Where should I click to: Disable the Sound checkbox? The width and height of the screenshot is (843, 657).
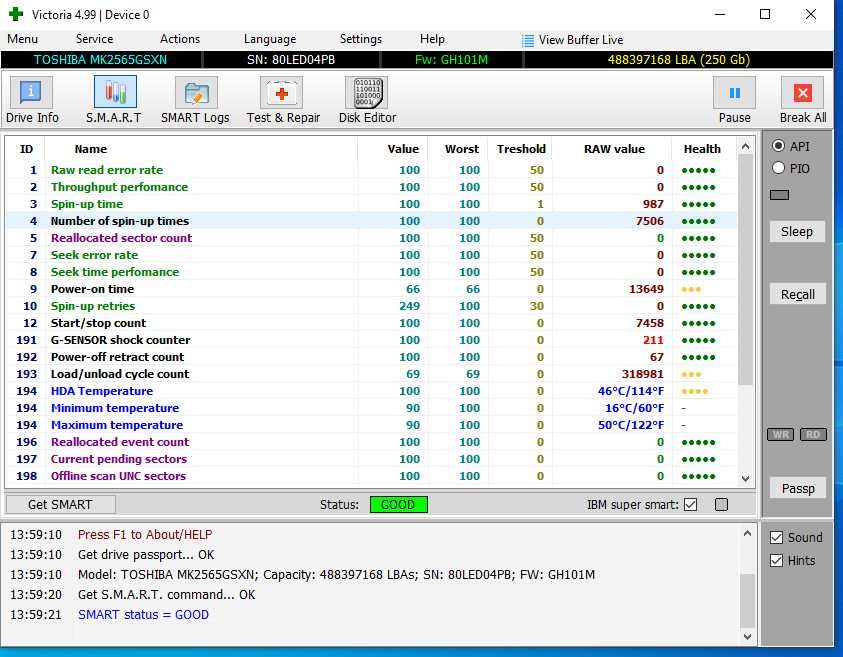pos(777,538)
